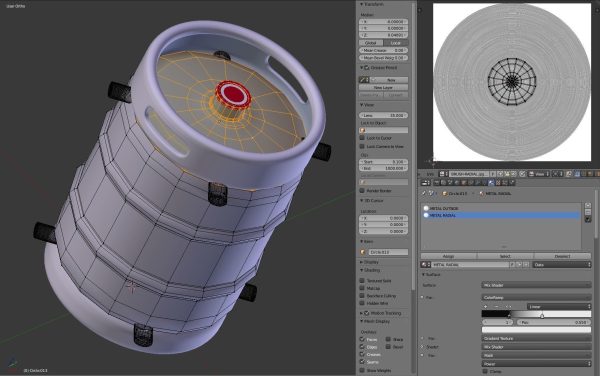Screen dimensions: 600x376
Task: Click the Select material button
Action: [505, 256]
